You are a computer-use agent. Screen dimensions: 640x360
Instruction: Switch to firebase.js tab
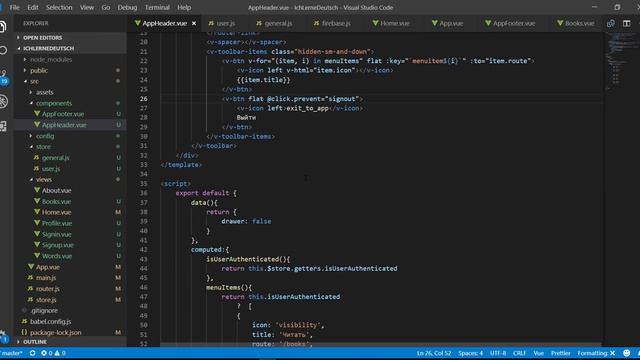pyautogui.click(x=332, y=23)
